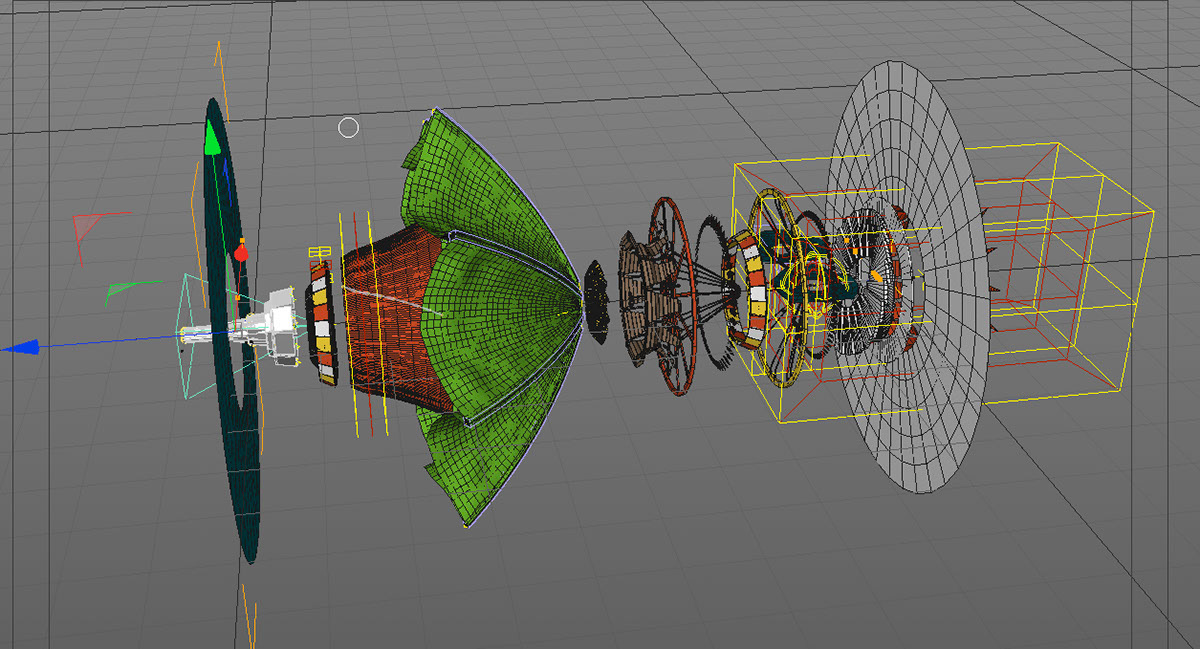Select the small black disc near petal tip
This screenshot has height=649, width=1200.
click(596, 302)
